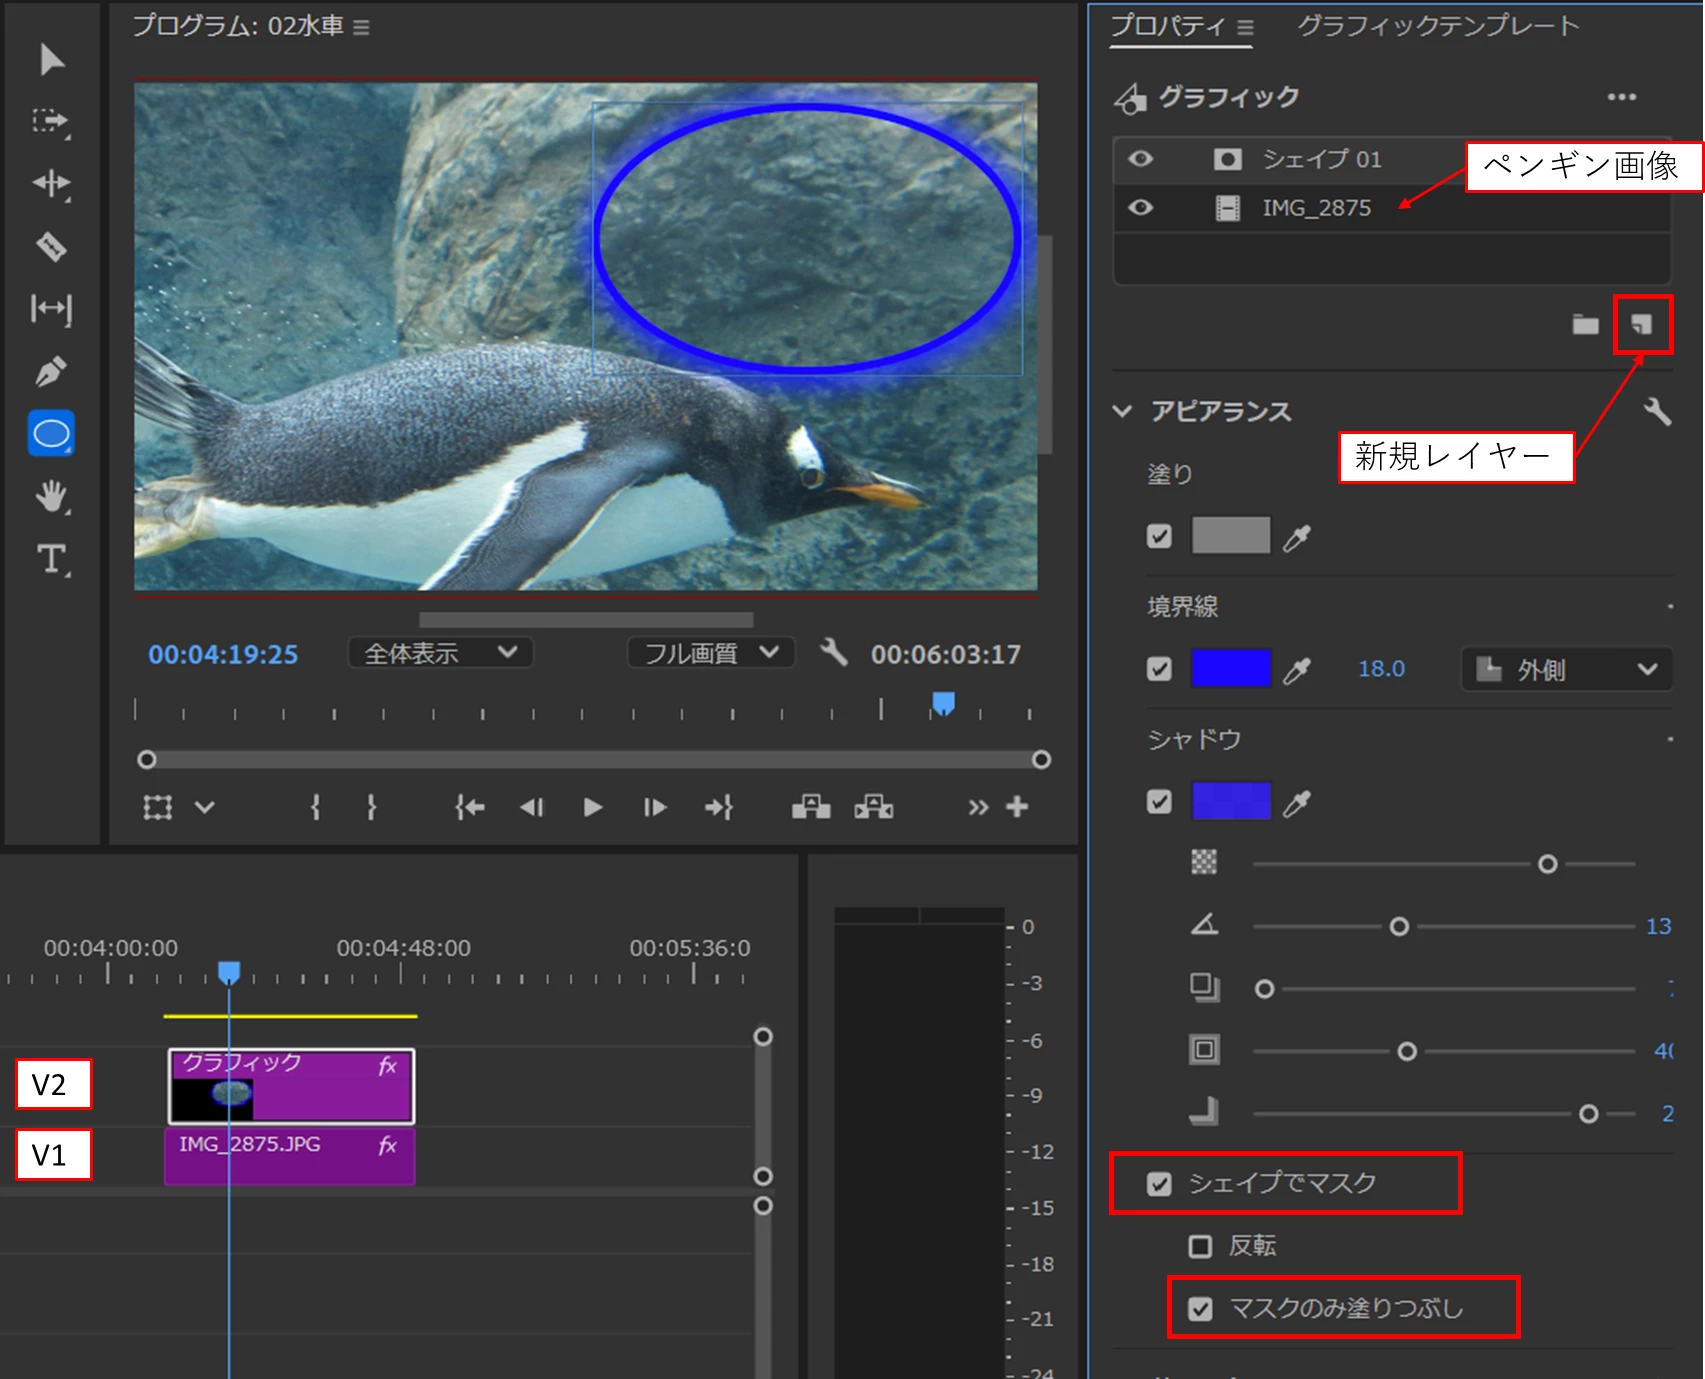Create a new layer in Graphics

coord(1642,324)
